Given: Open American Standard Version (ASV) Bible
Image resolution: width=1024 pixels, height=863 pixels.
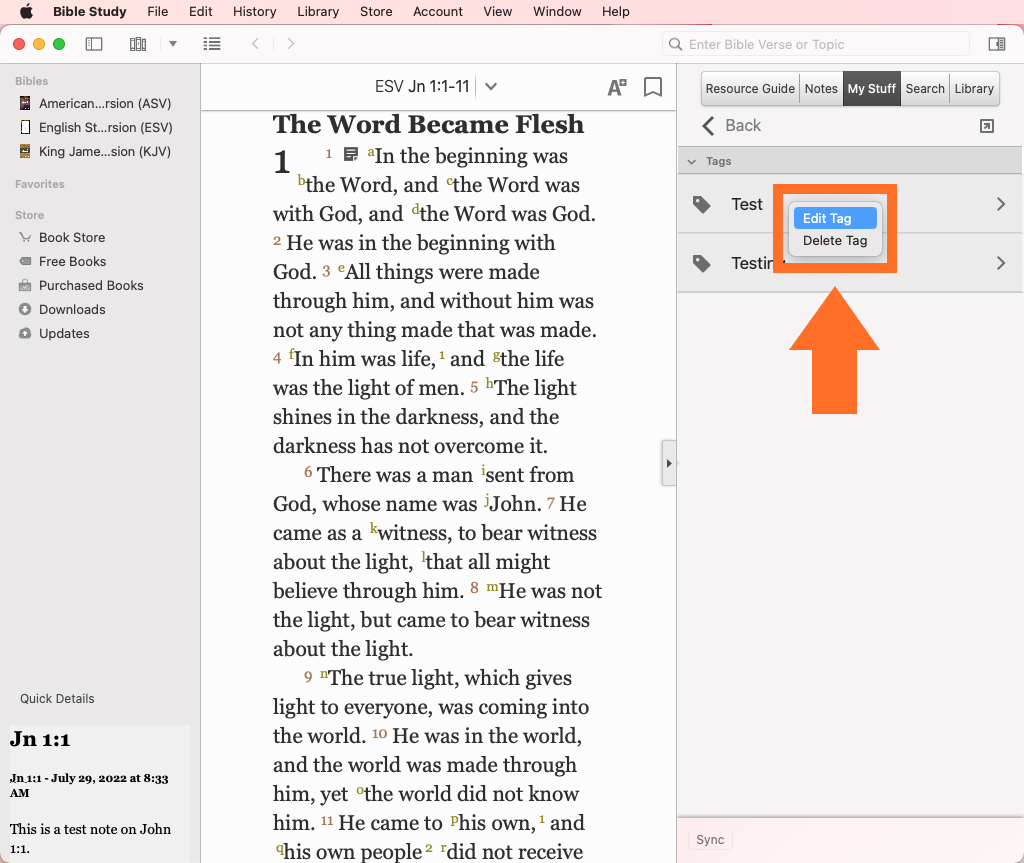Looking at the screenshot, I should tap(96, 103).
